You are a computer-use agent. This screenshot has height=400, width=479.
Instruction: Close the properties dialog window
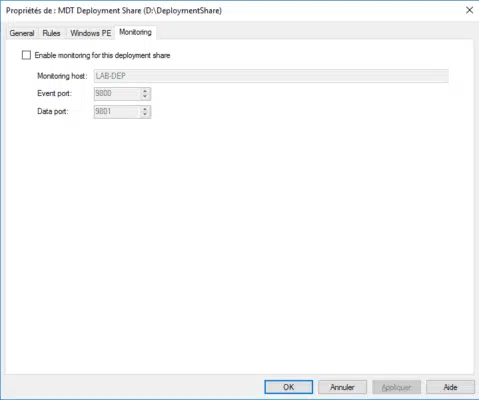point(469,10)
